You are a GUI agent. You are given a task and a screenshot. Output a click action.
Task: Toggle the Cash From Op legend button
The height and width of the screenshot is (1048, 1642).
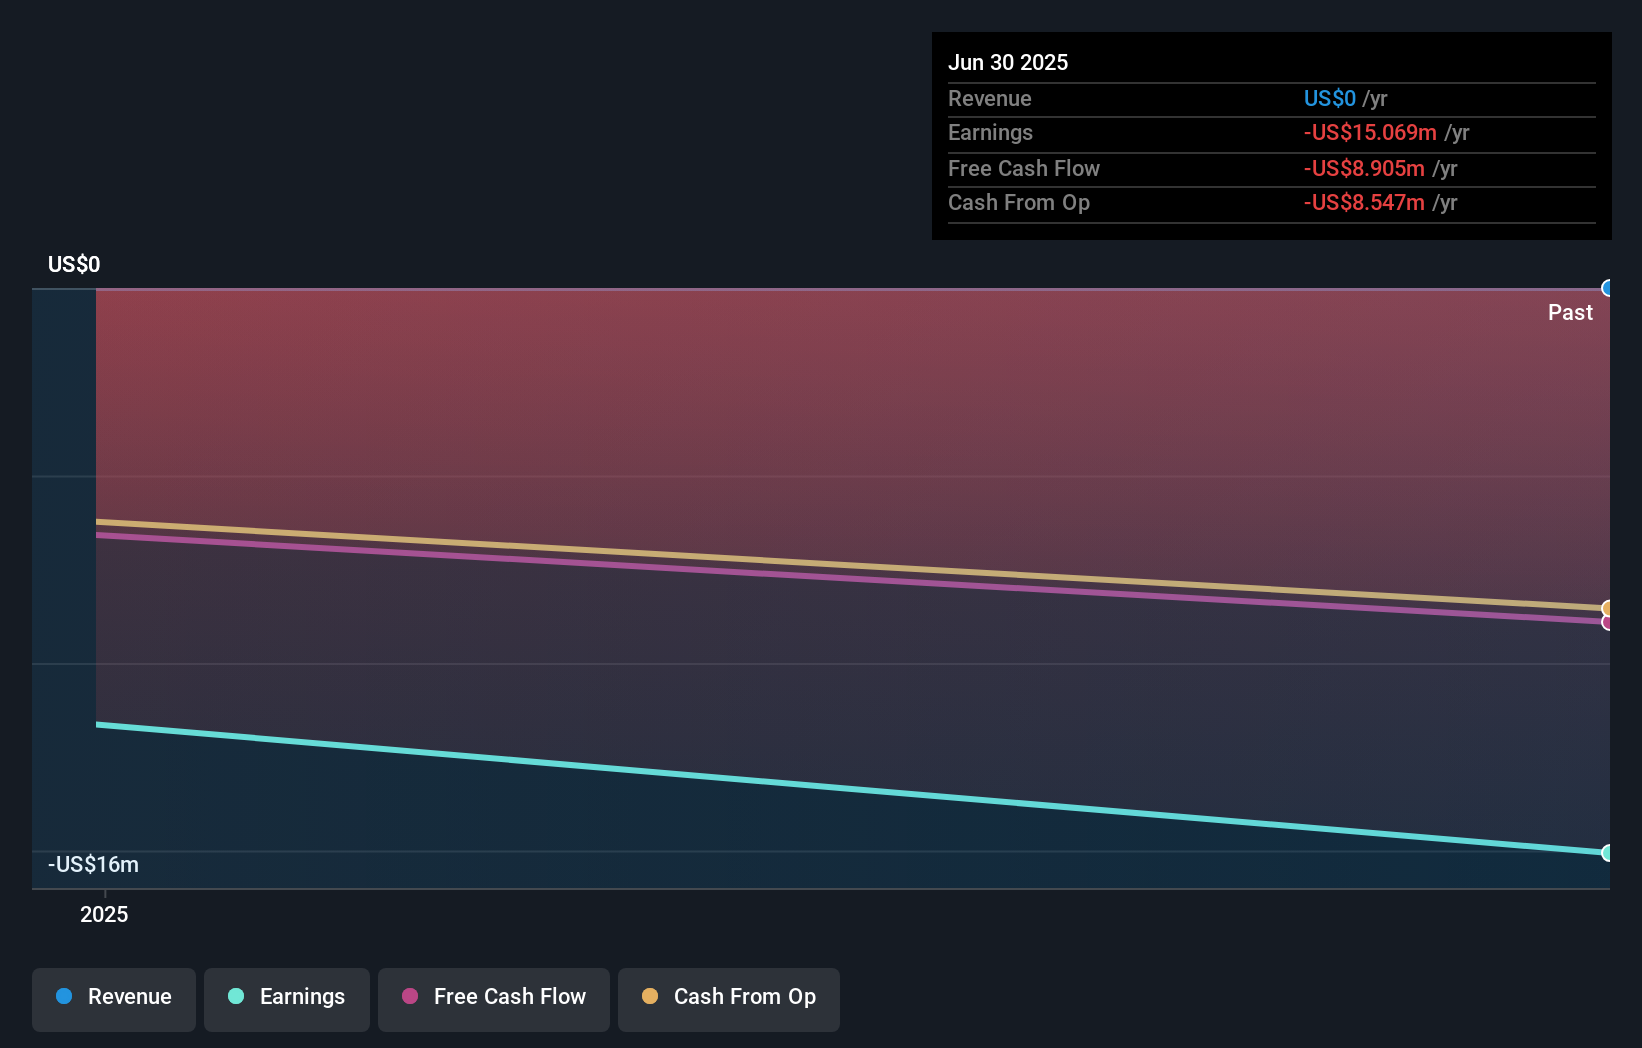[729, 999]
